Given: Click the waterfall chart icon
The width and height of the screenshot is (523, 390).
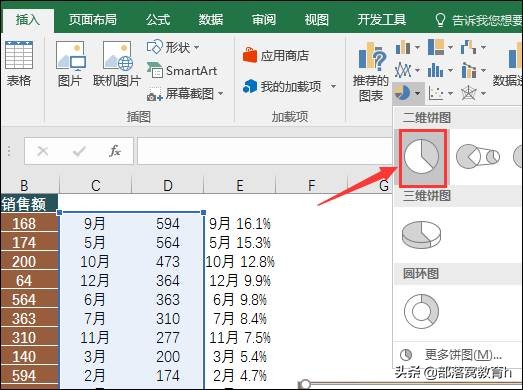Looking at the screenshot, I should click(x=468, y=47).
